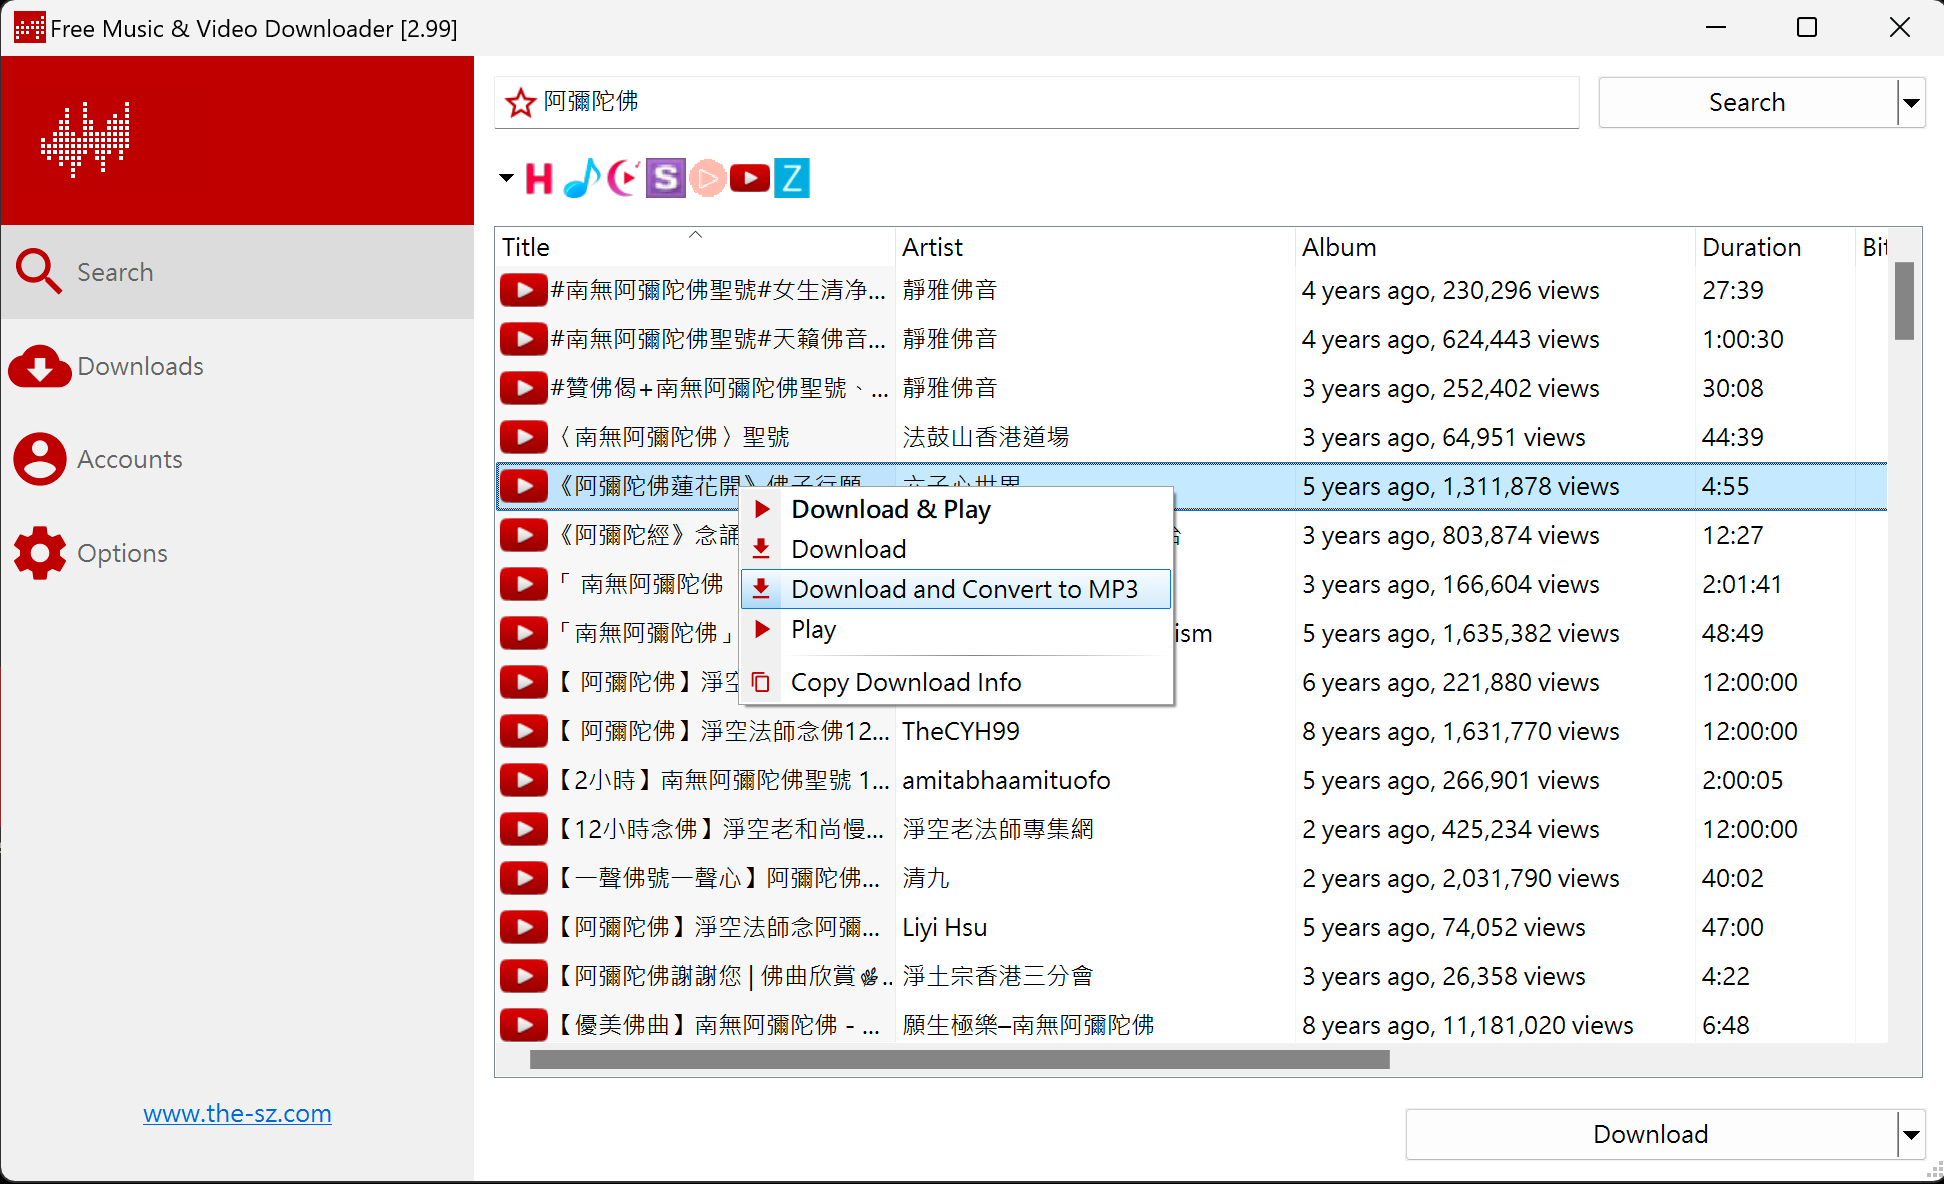Image resolution: width=1944 pixels, height=1184 pixels.
Task: Select the YouTube source icon
Action: point(749,179)
